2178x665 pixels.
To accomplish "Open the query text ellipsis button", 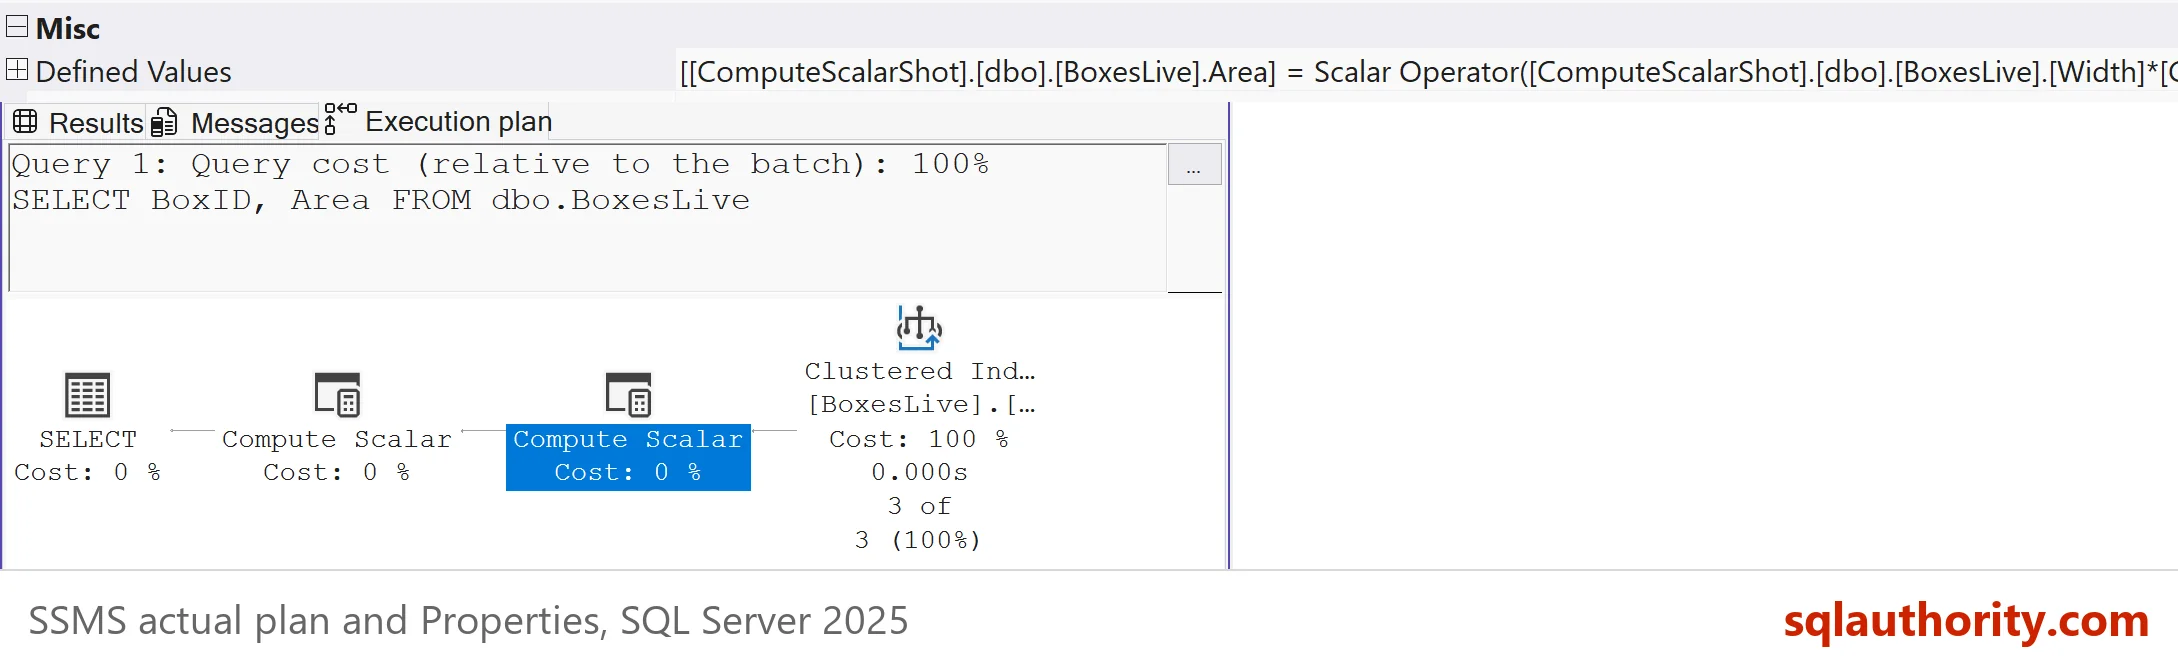I will (1194, 164).
